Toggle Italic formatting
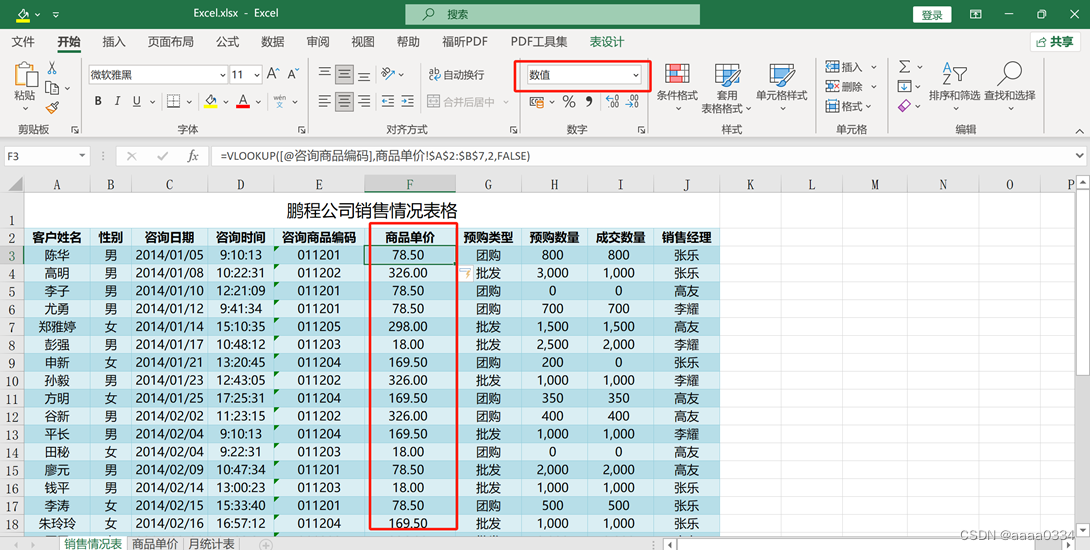 117,102
